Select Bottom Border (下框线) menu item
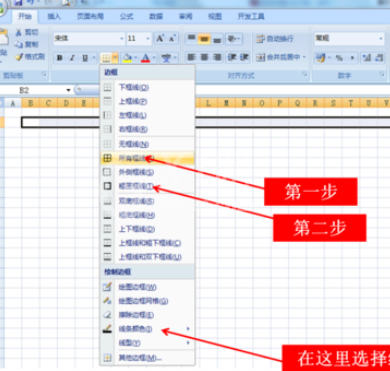This screenshot has height=371, width=390. point(147,88)
